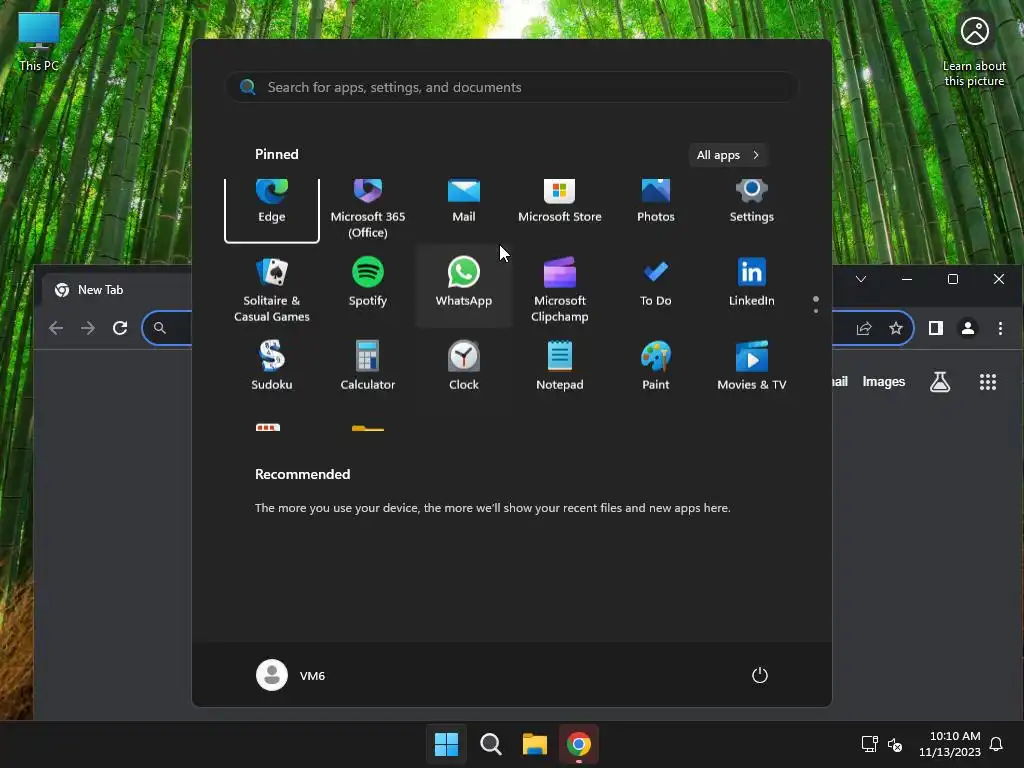The height and width of the screenshot is (768, 1024).
Task: Click the Windows Start button on taskbar
Action: (x=447, y=744)
